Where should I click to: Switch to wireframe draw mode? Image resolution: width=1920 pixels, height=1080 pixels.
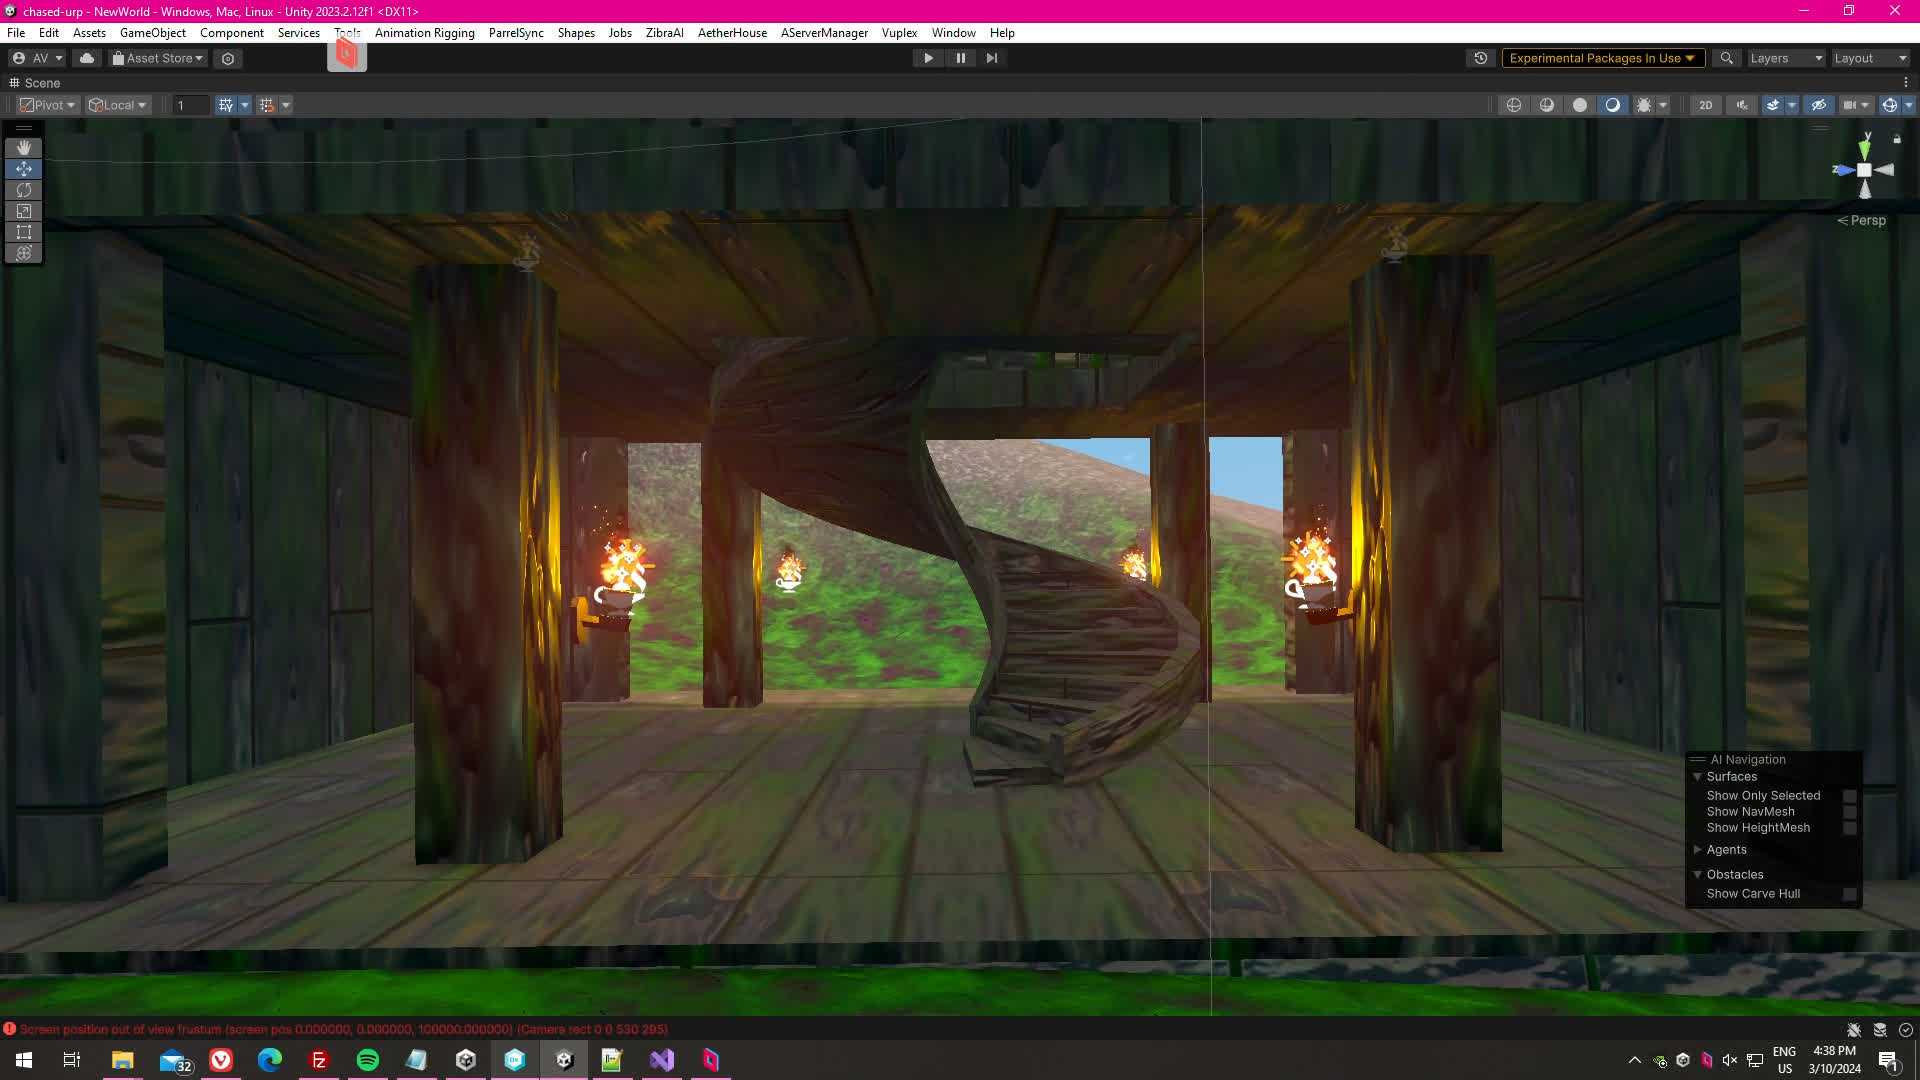point(1514,105)
